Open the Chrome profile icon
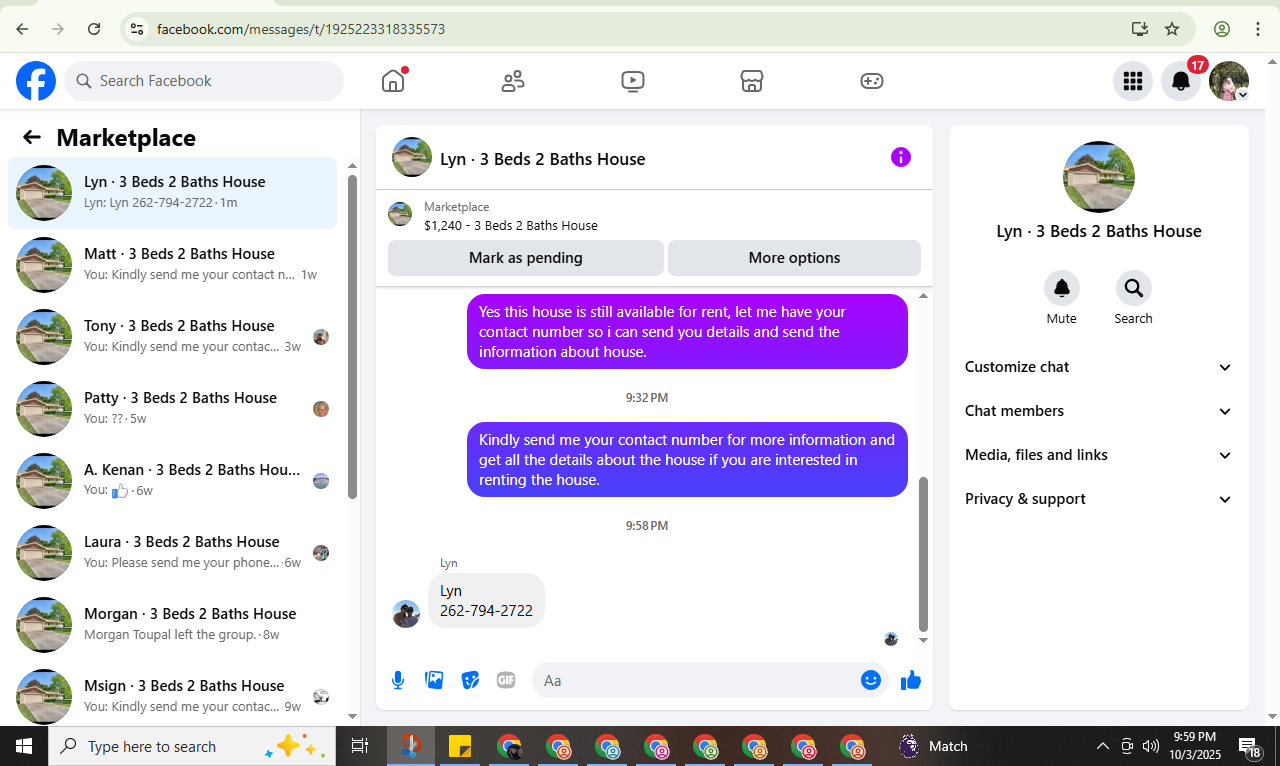This screenshot has width=1280, height=766. pos(1222,29)
